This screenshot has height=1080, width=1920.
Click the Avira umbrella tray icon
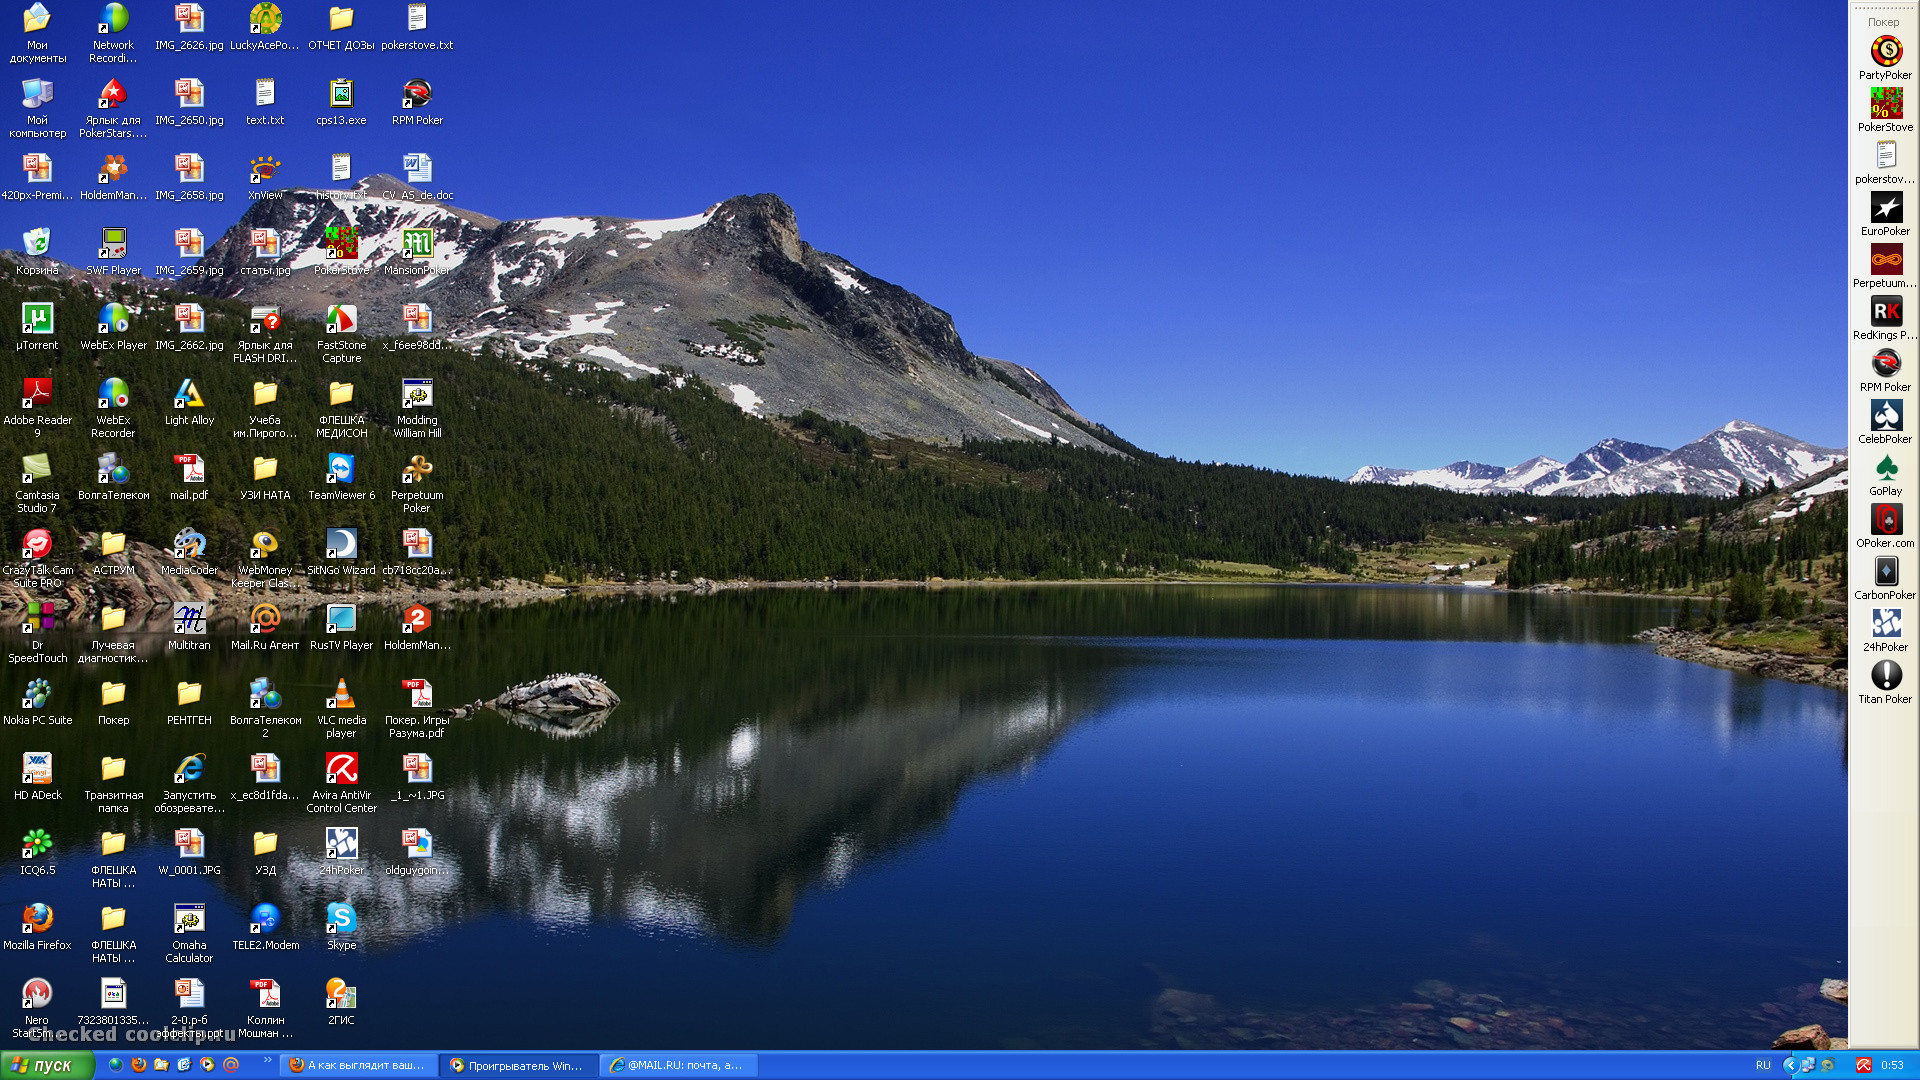pyautogui.click(x=1864, y=1066)
